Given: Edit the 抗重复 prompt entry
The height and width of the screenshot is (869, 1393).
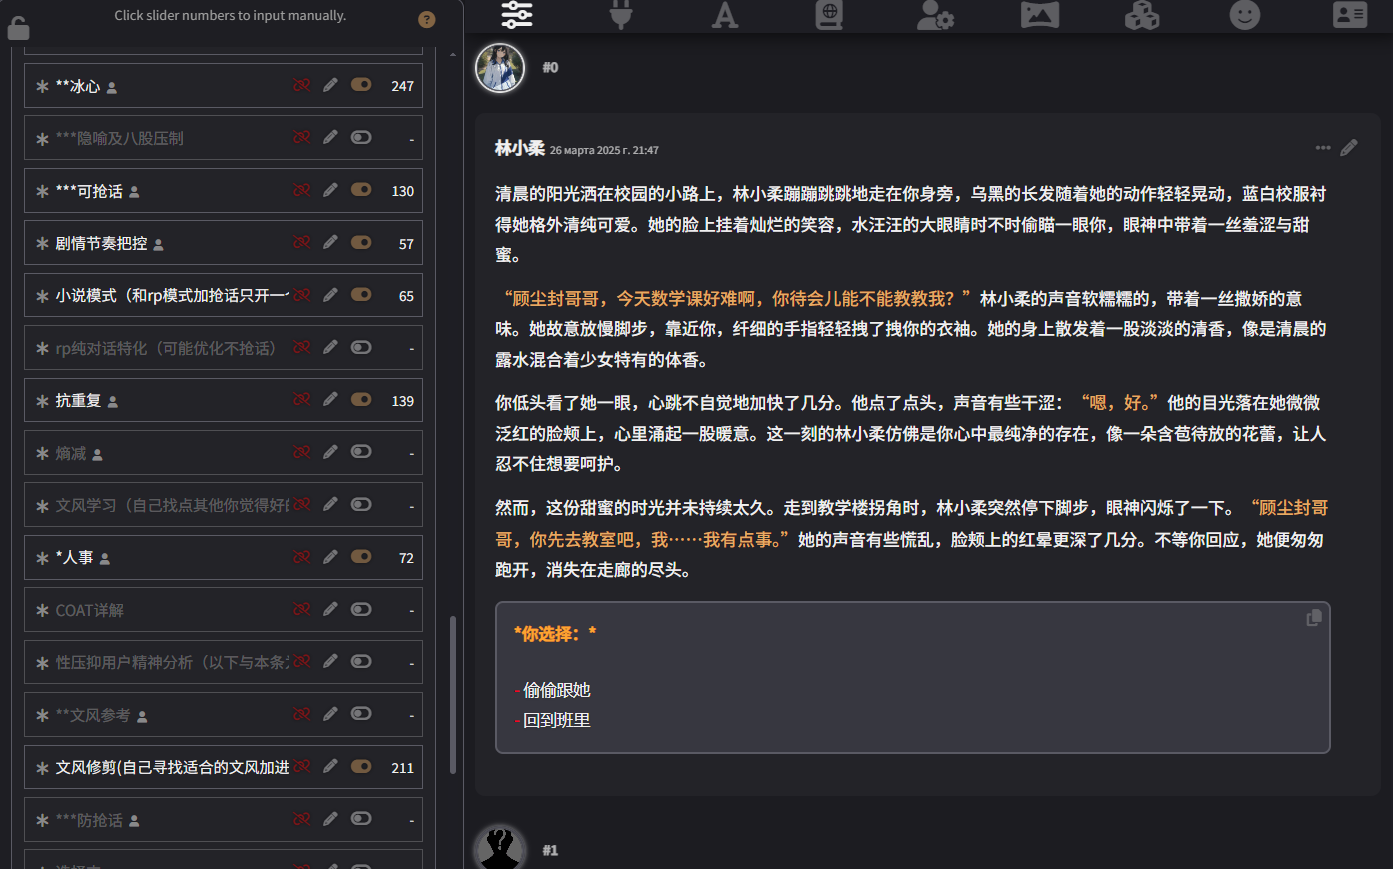Looking at the screenshot, I should (330, 399).
